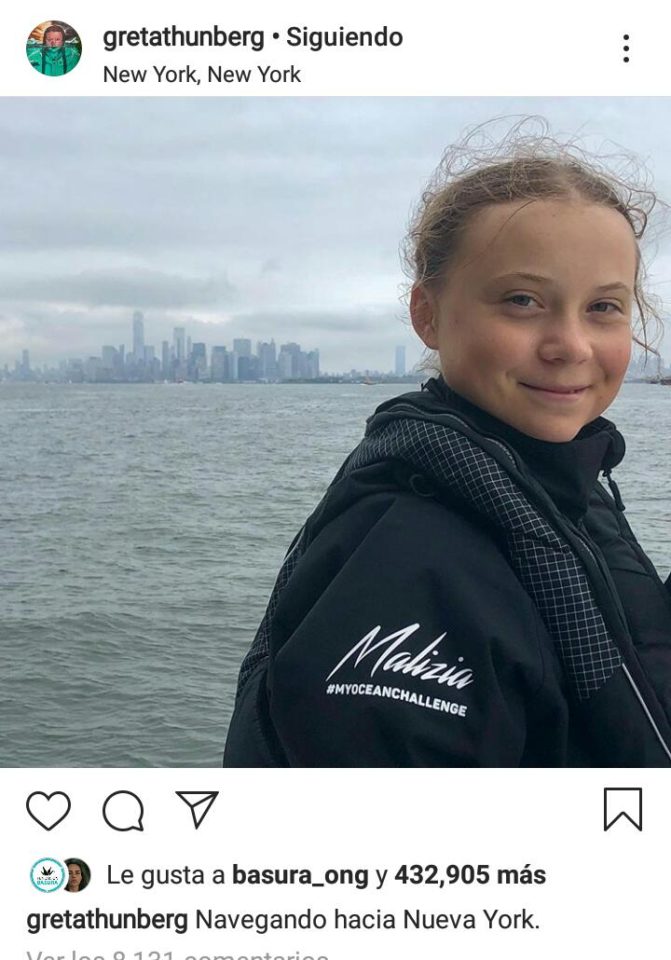Tap the Malizia logo on the jacket
The height and width of the screenshot is (960, 671).
400,655
